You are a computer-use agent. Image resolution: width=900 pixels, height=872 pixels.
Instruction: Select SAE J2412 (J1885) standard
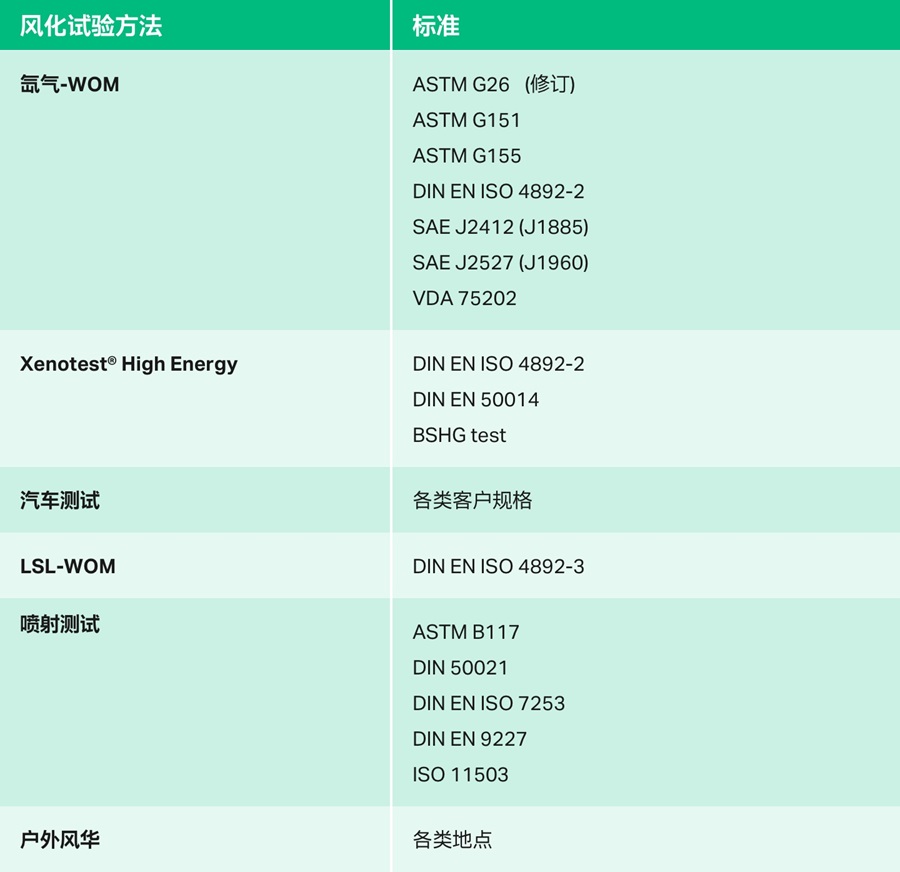pyautogui.click(x=500, y=227)
